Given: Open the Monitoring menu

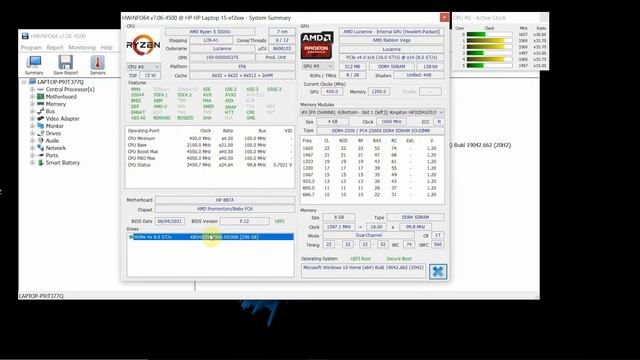Looking at the screenshot, I should tap(82, 48).
